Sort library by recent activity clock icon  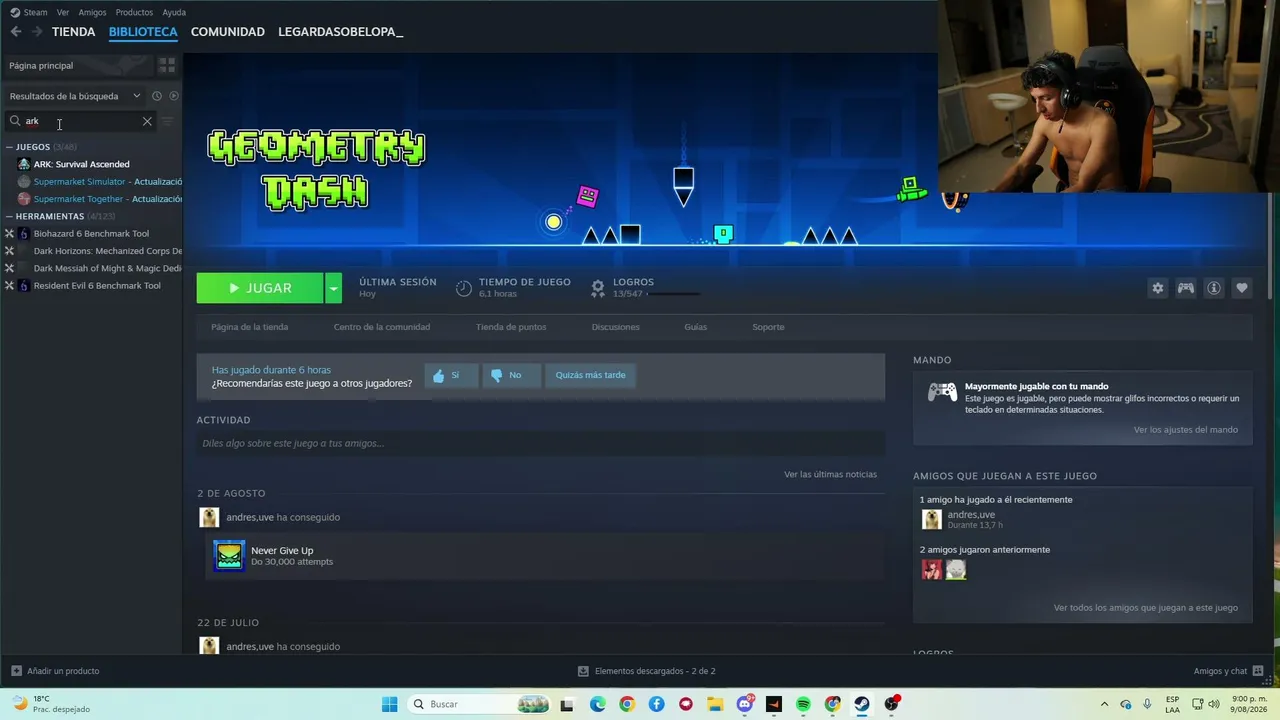click(157, 96)
